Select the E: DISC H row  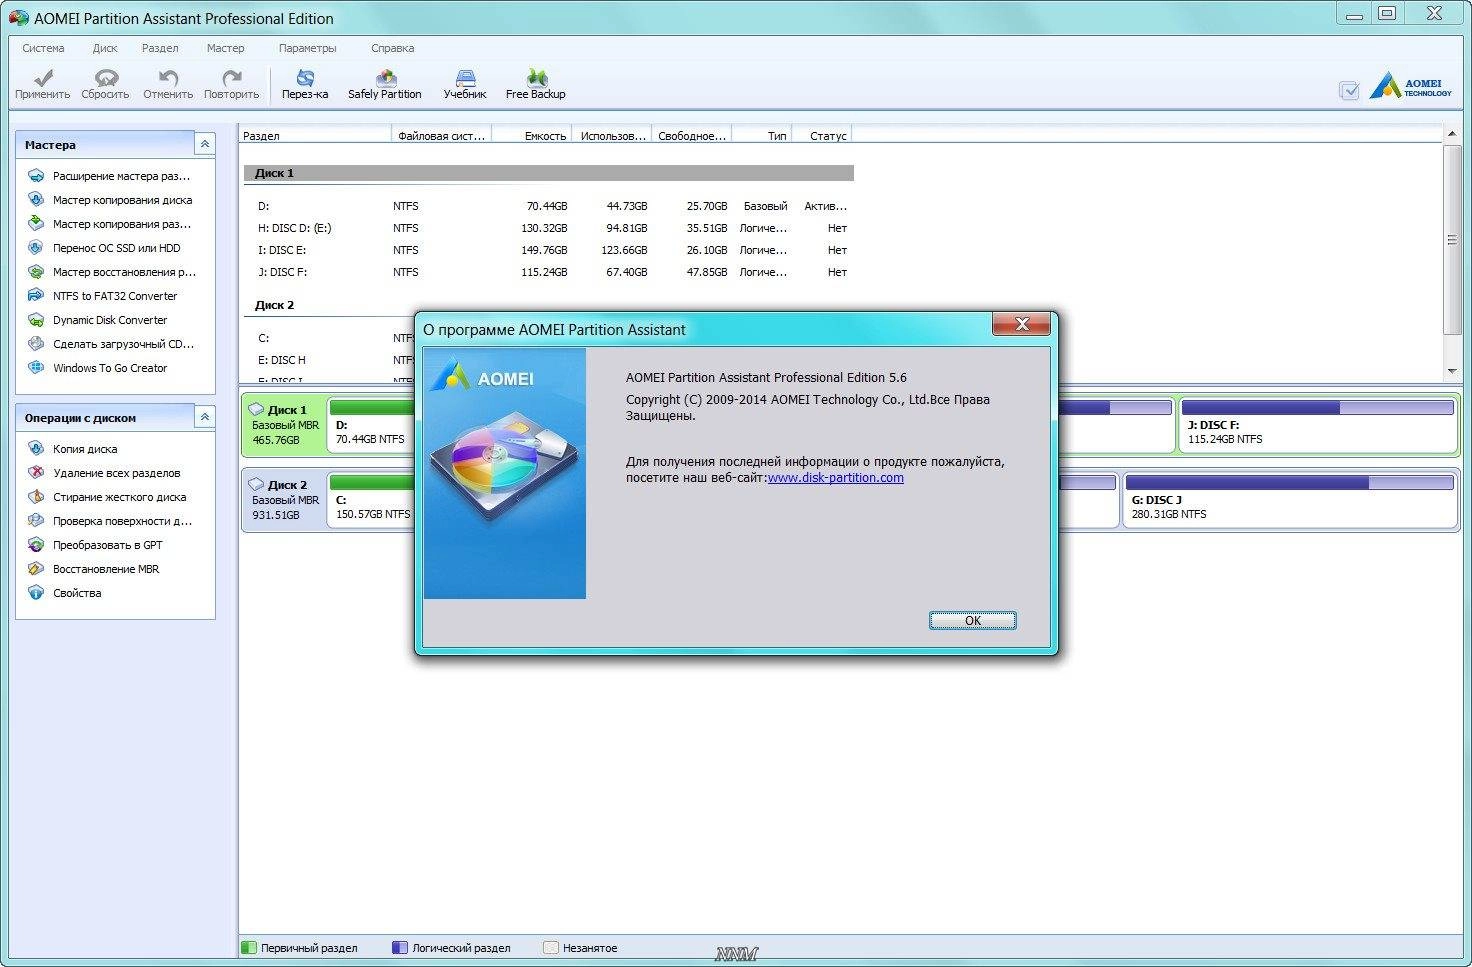[x=330, y=360]
